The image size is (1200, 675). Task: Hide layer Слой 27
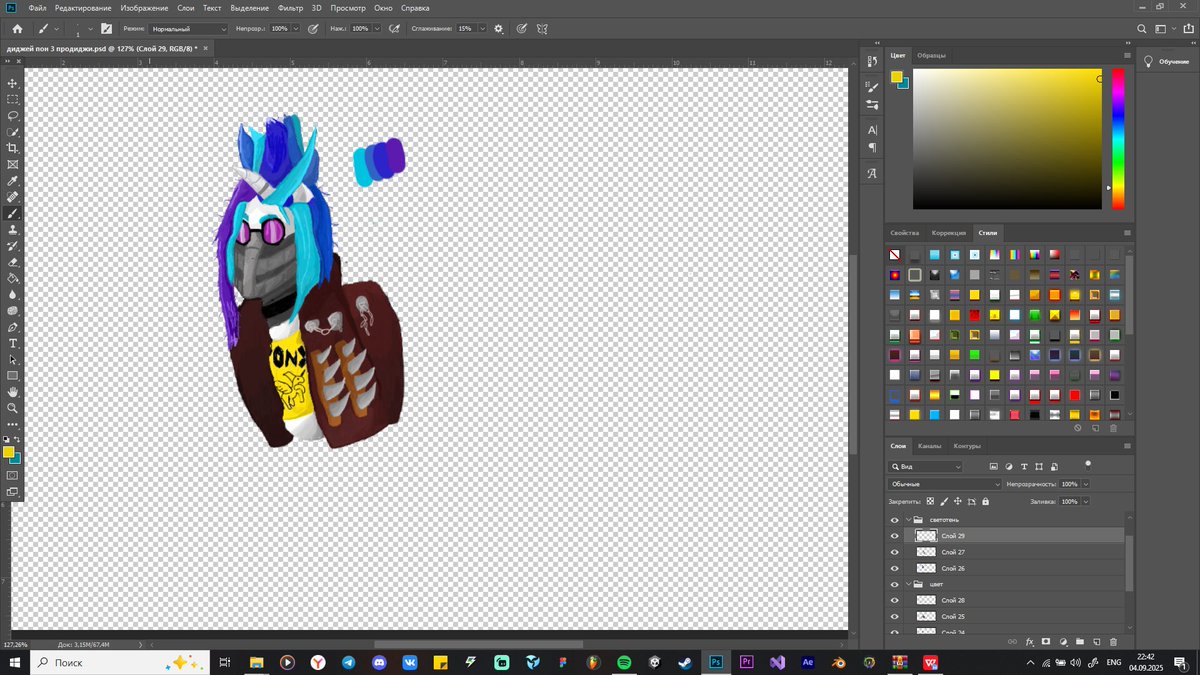coord(895,552)
